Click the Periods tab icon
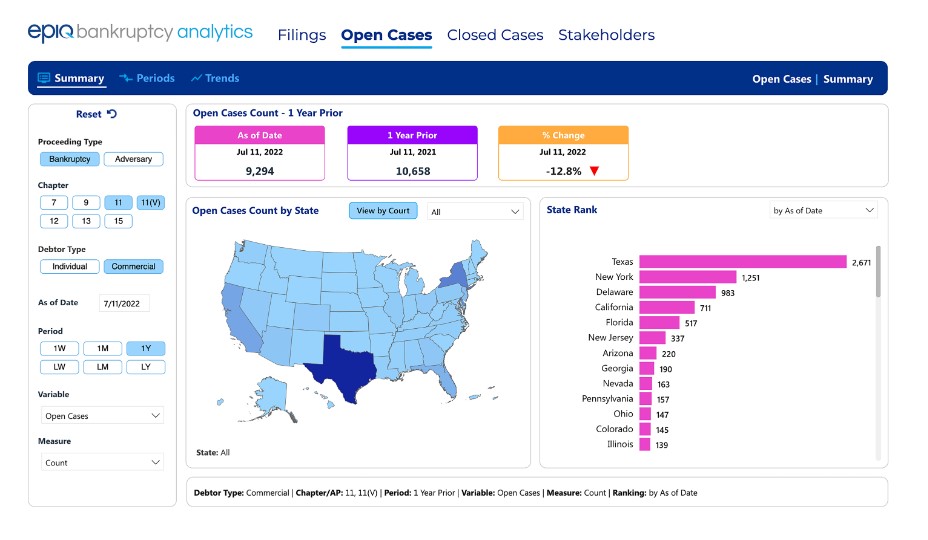This screenshot has width=928, height=540. pos(125,78)
